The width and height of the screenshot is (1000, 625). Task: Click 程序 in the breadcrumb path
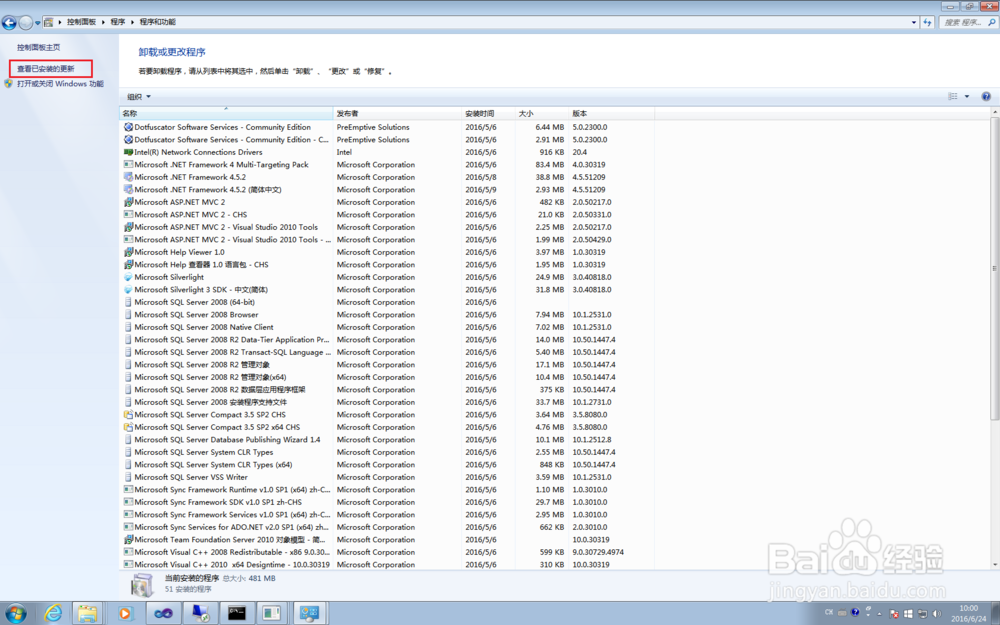click(118, 22)
